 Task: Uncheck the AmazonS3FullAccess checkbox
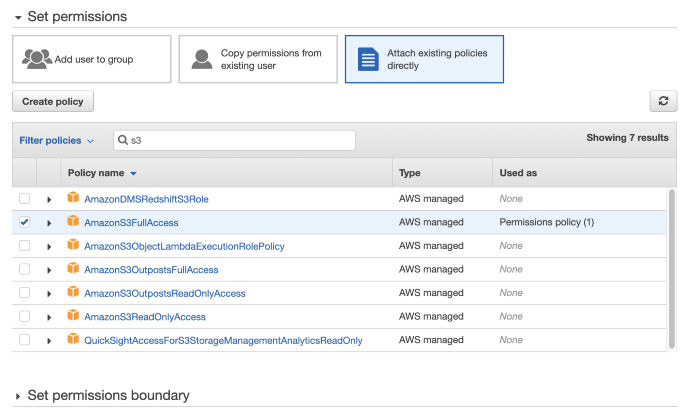tap(25, 222)
